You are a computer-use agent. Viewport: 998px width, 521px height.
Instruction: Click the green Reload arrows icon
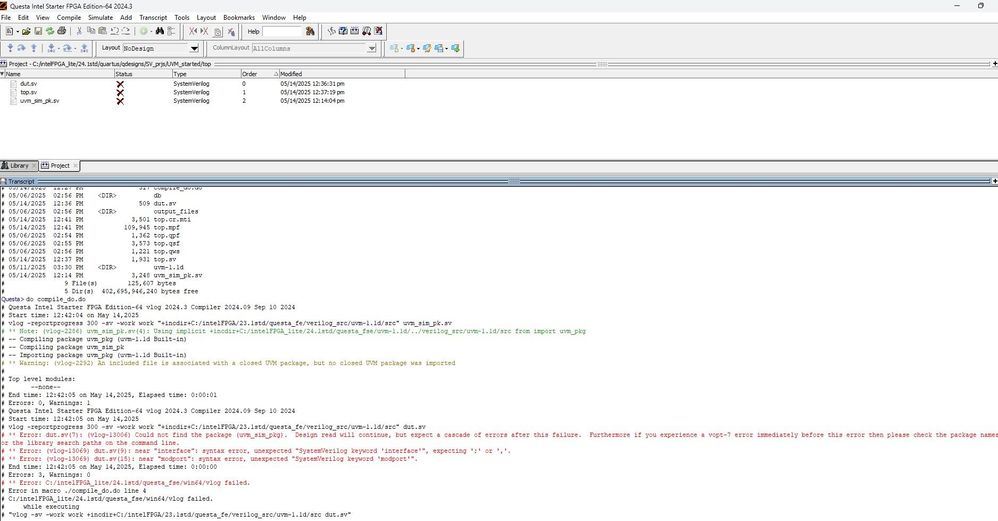pos(50,31)
